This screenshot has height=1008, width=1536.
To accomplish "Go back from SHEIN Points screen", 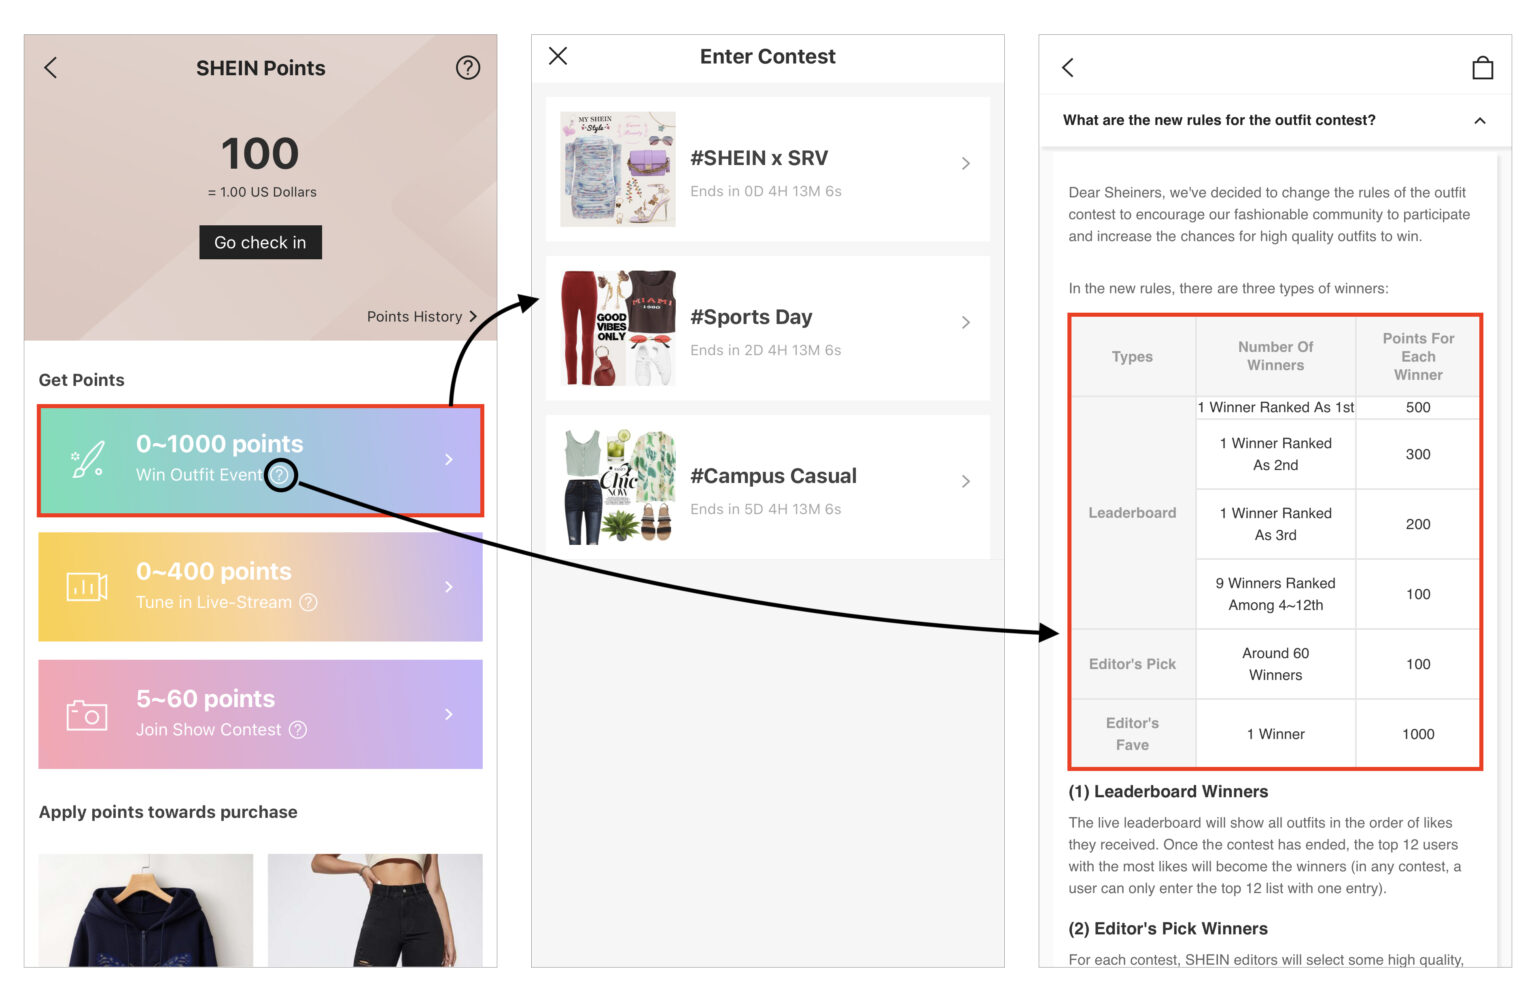I will pos(51,68).
